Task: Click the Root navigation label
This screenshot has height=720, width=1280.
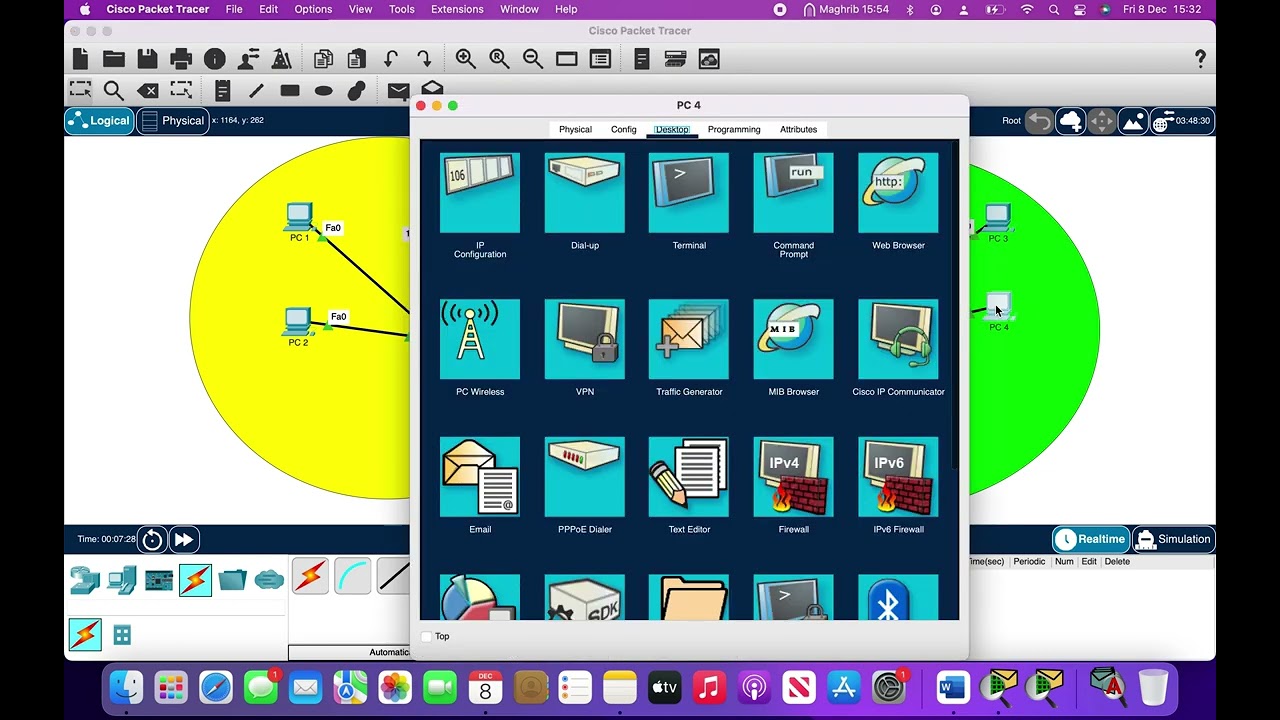Action: tap(1012, 121)
